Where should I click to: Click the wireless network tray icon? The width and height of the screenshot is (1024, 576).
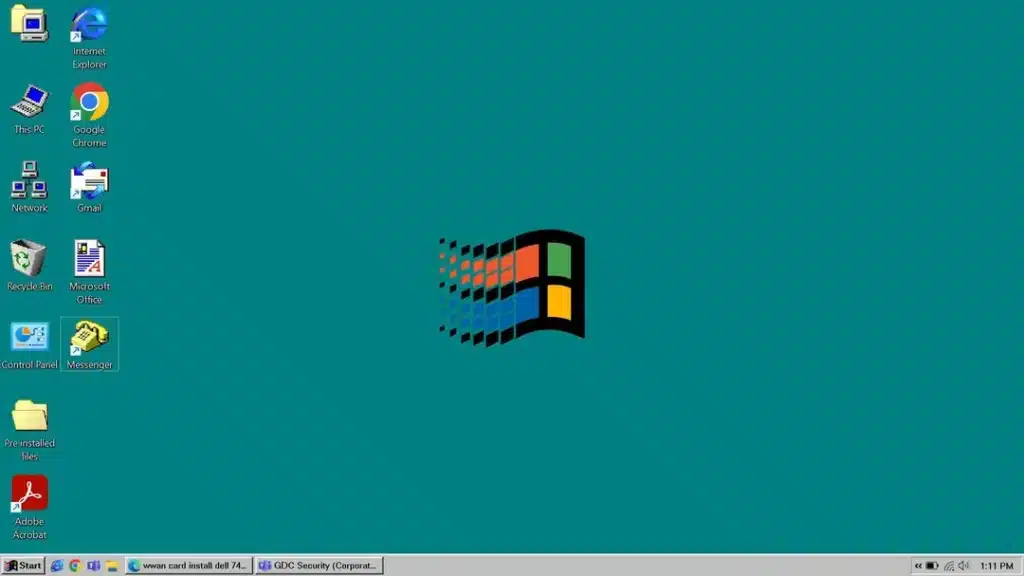[949, 566]
